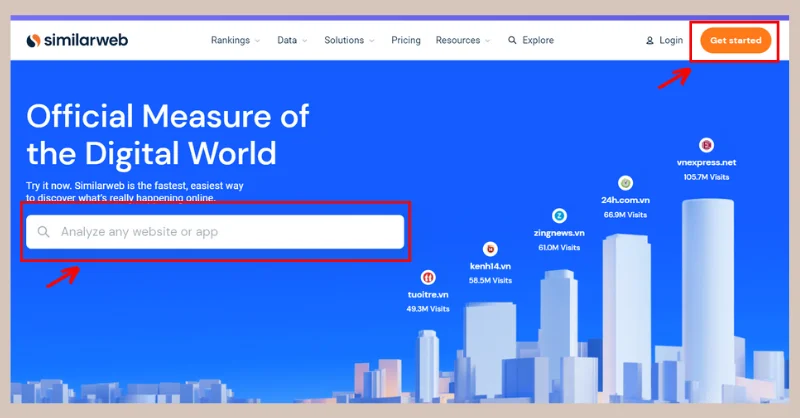
Task: Click the user profile icon next to Login
Action: [649, 40]
